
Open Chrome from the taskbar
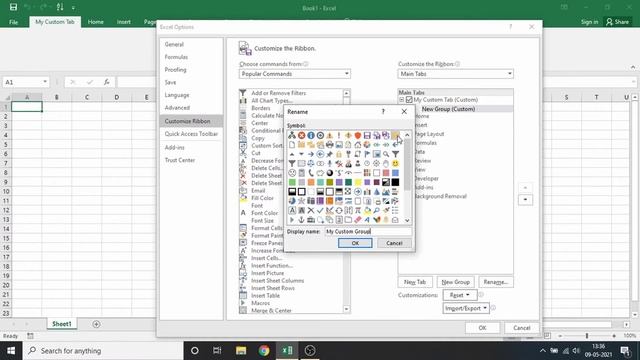click(x=264, y=351)
